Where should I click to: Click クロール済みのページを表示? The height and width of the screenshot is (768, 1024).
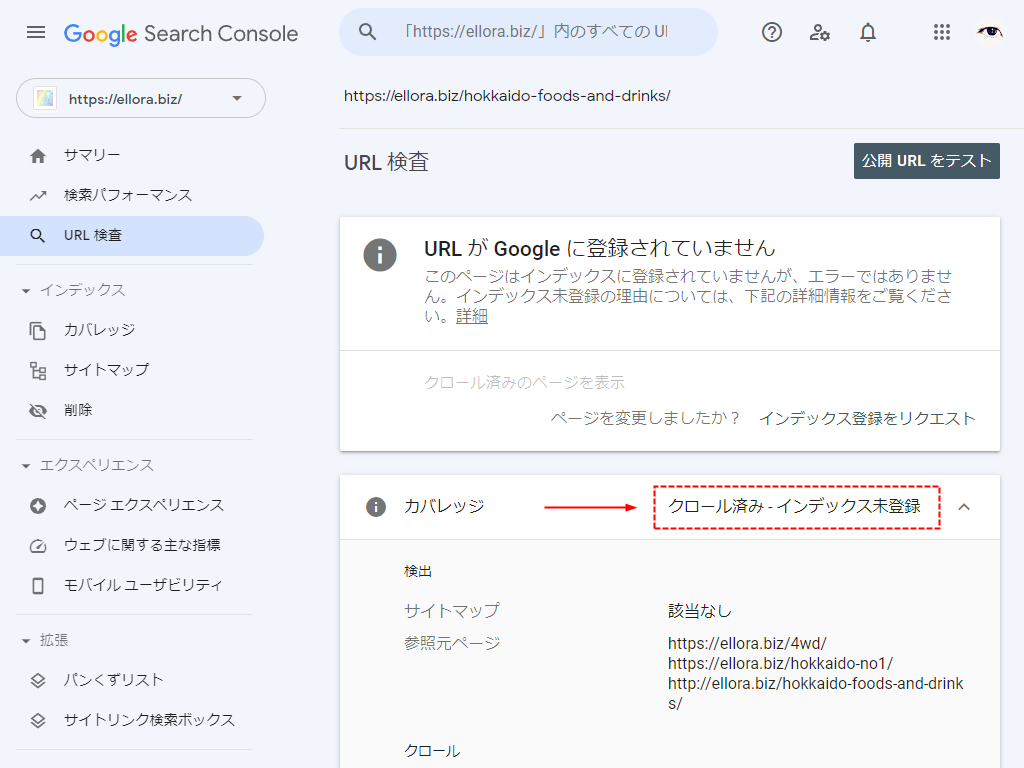(x=524, y=383)
